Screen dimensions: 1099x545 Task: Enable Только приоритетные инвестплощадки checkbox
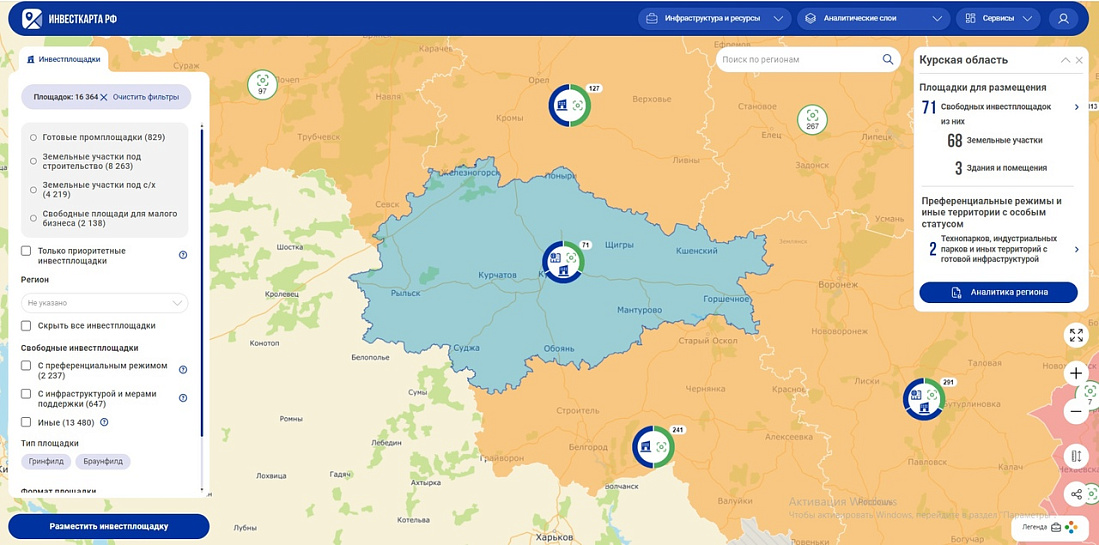(x=27, y=251)
